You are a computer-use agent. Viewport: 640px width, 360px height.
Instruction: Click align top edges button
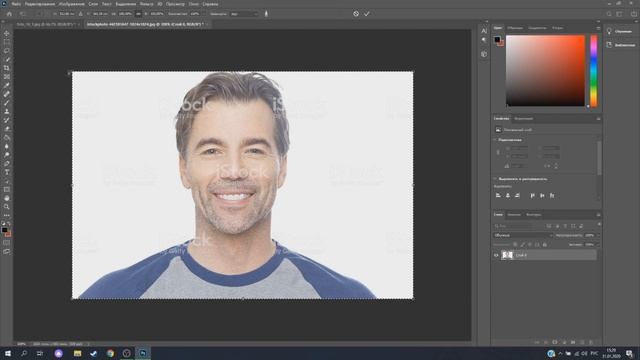[533, 196]
